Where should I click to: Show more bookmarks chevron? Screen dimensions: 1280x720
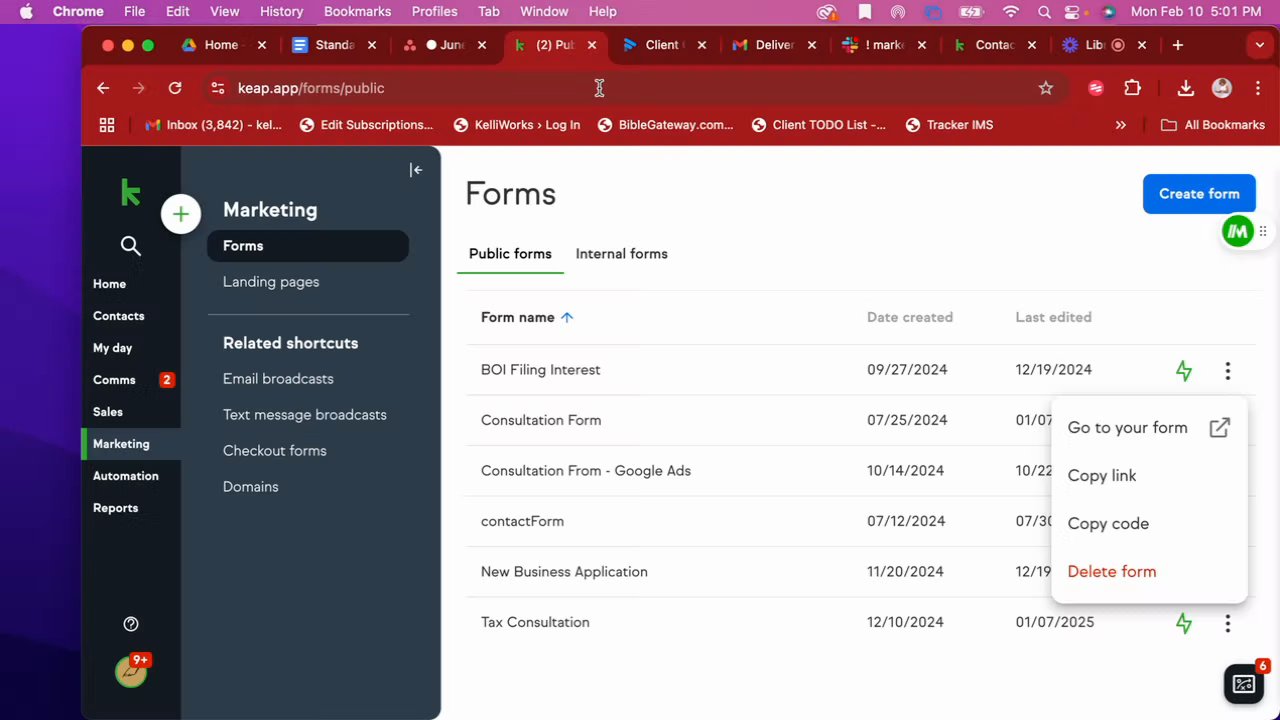click(x=1121, y=125)
